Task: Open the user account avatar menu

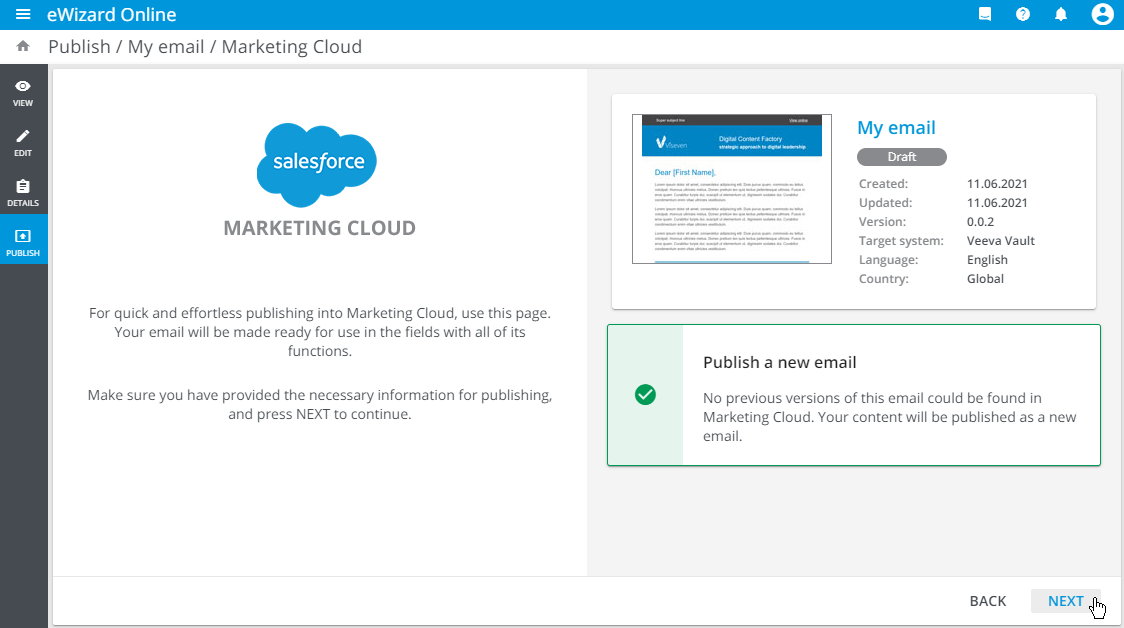Action: pos(1102,14)
